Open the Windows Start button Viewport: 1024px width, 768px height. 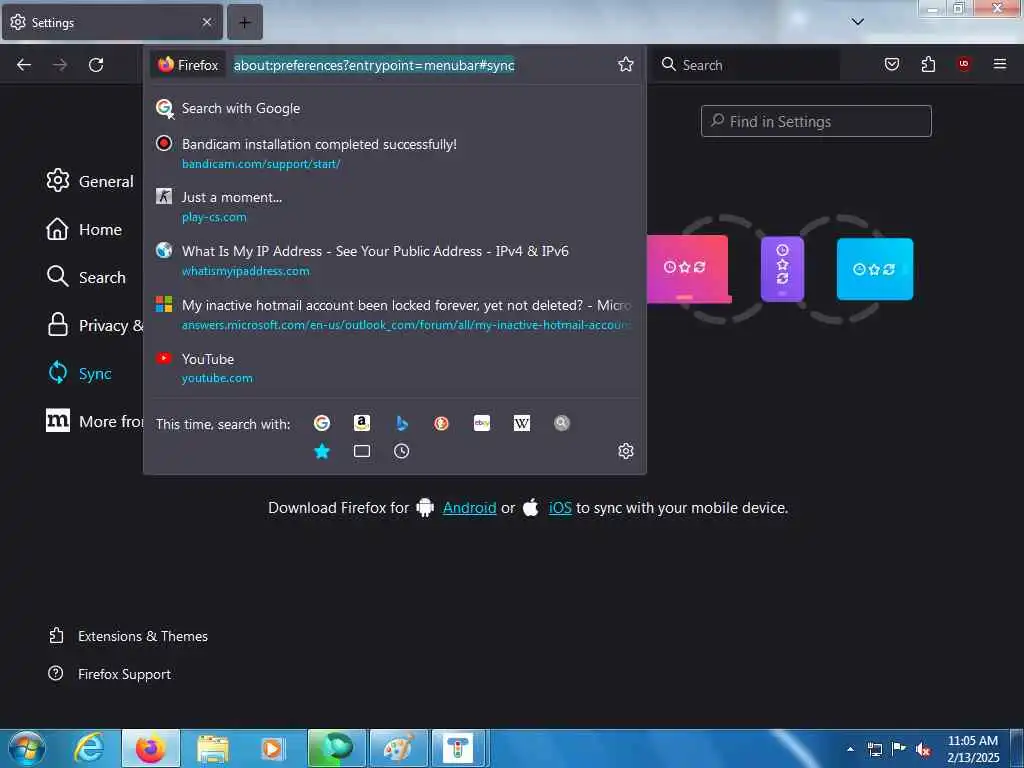coord(27,748)
